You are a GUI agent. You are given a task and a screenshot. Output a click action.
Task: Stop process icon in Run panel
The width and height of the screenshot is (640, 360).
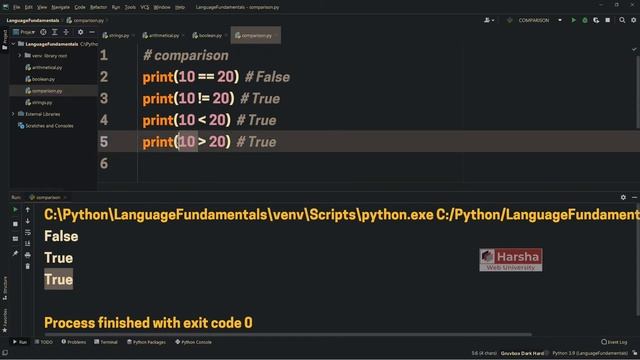[x=16, y=224]
